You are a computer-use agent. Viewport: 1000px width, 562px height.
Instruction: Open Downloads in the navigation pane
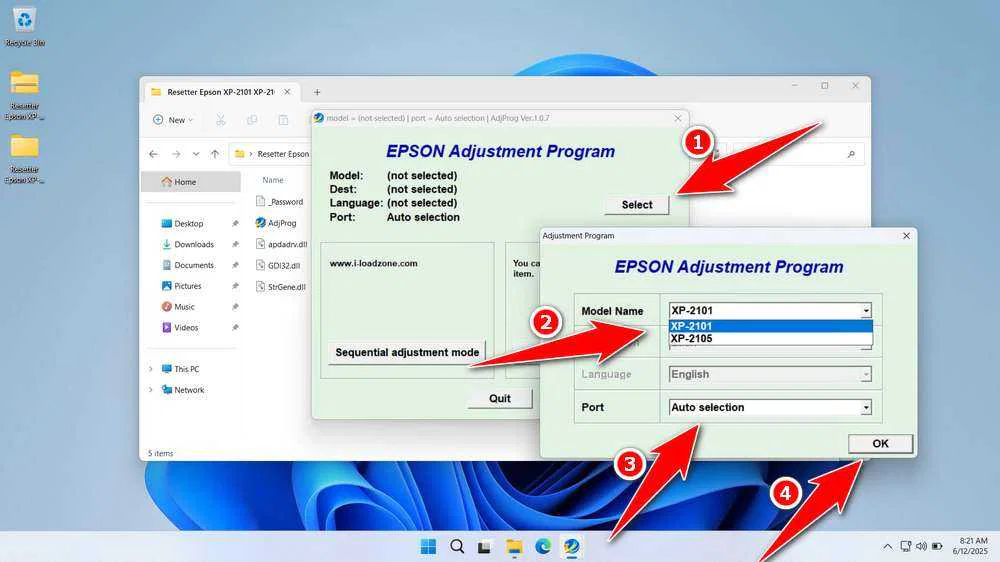pos(194,244)
